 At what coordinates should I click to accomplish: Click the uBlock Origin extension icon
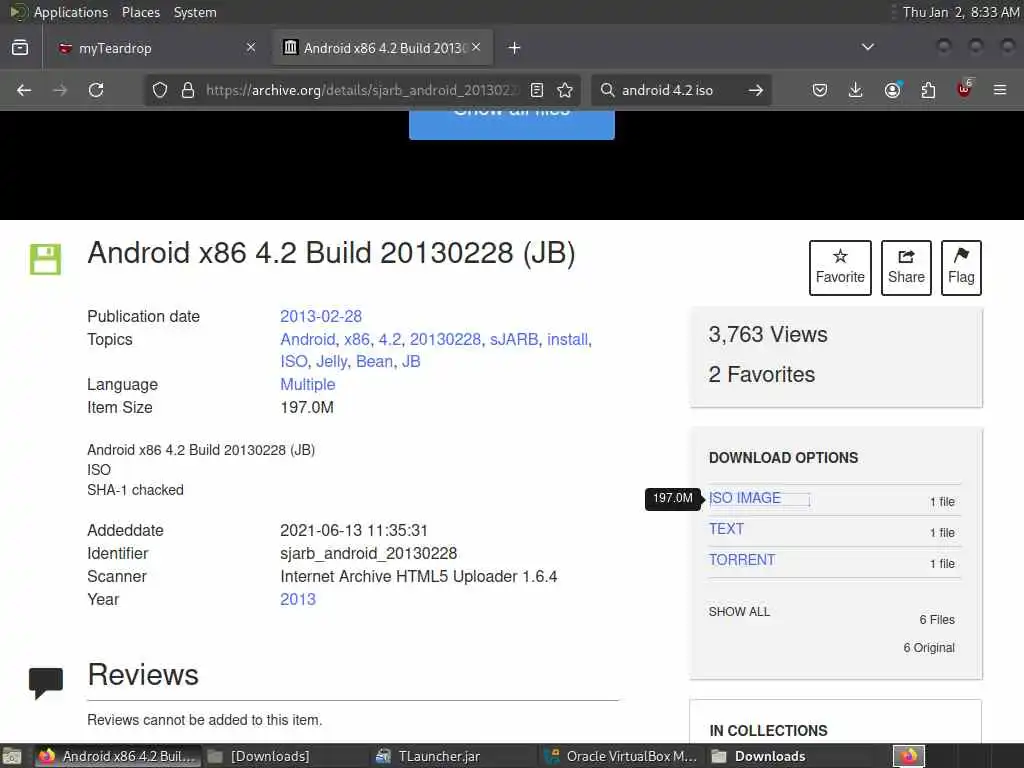(x=964, y=89)
